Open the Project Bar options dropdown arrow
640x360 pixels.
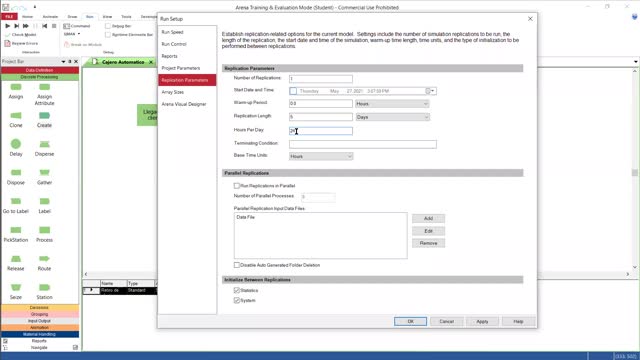[63, 62]
